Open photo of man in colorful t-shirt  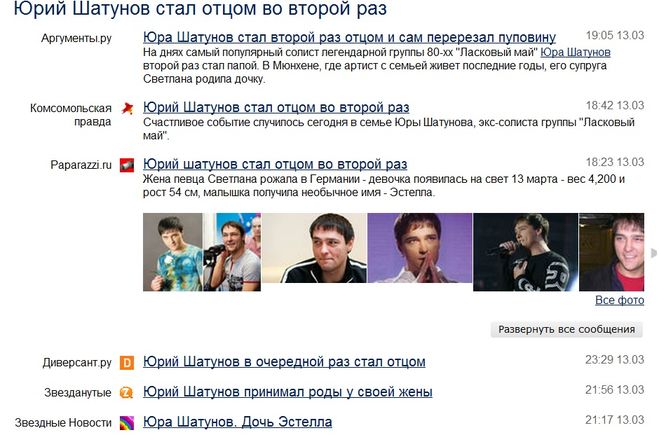(173, 252)
